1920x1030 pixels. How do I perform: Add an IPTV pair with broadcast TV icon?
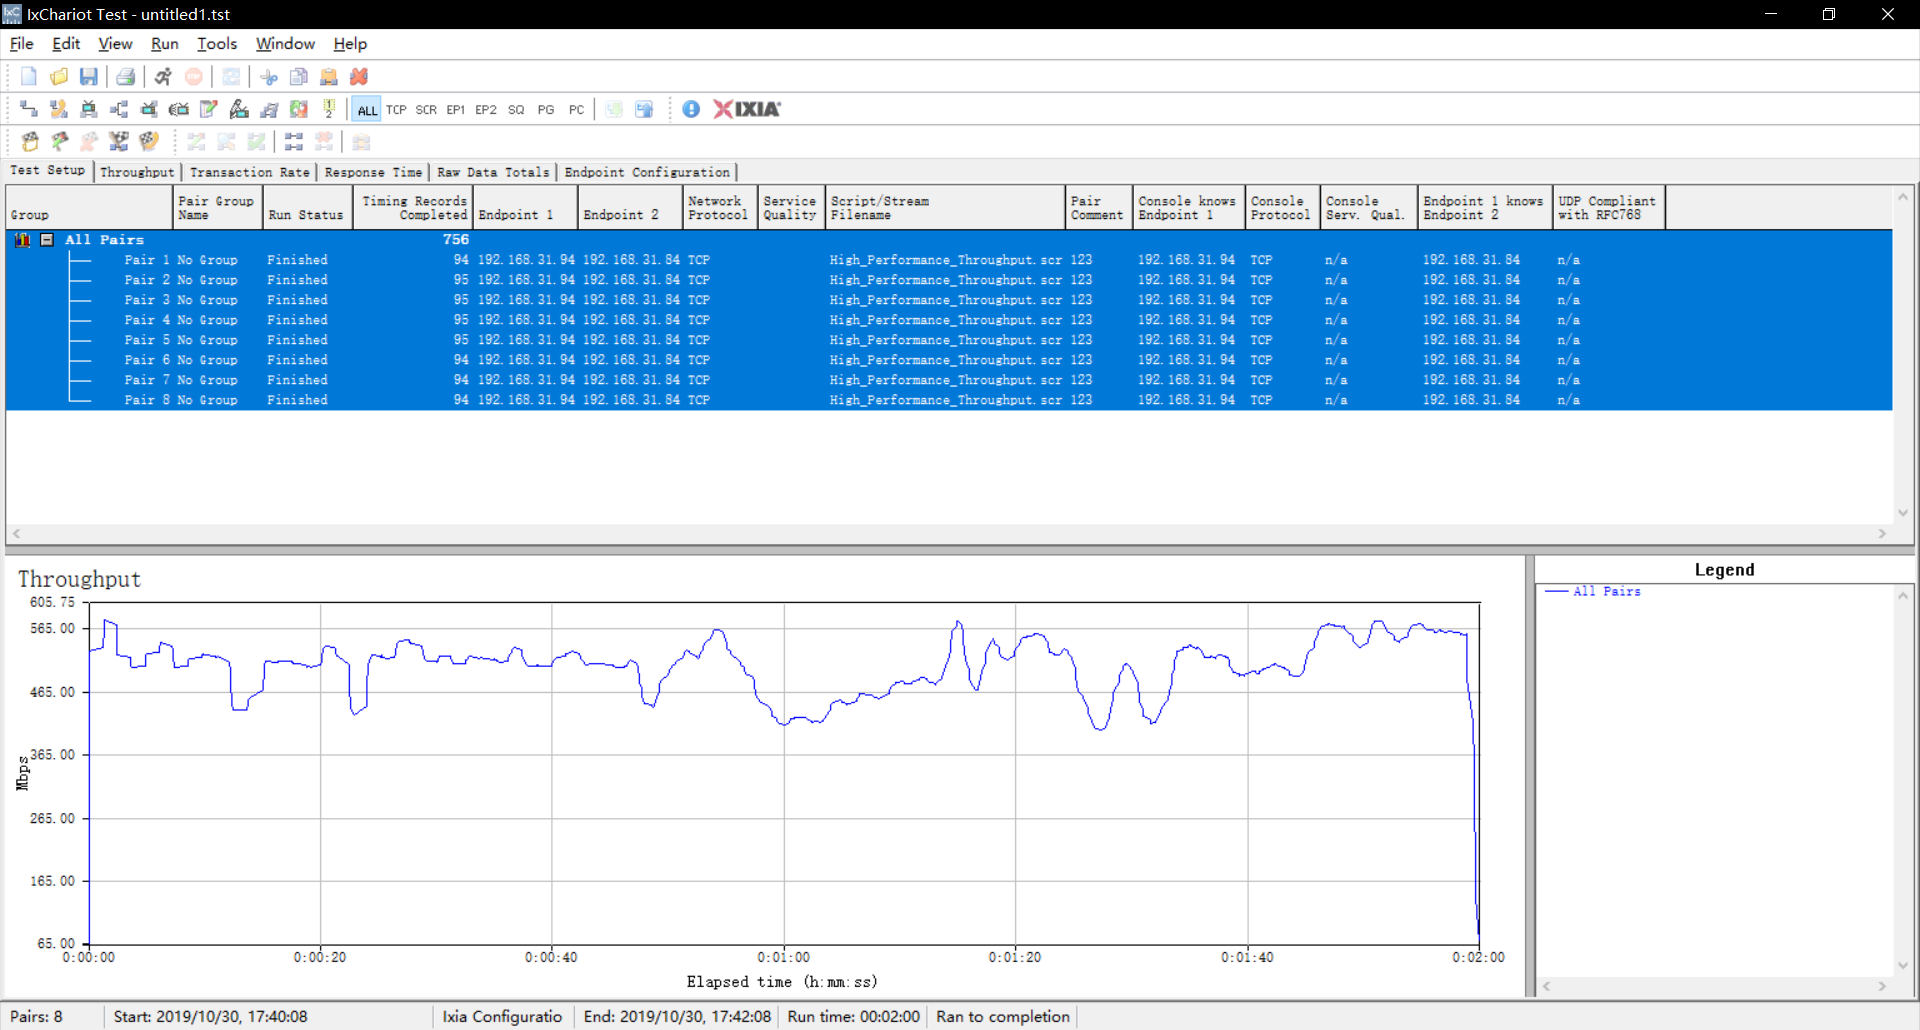click(178, 109)
